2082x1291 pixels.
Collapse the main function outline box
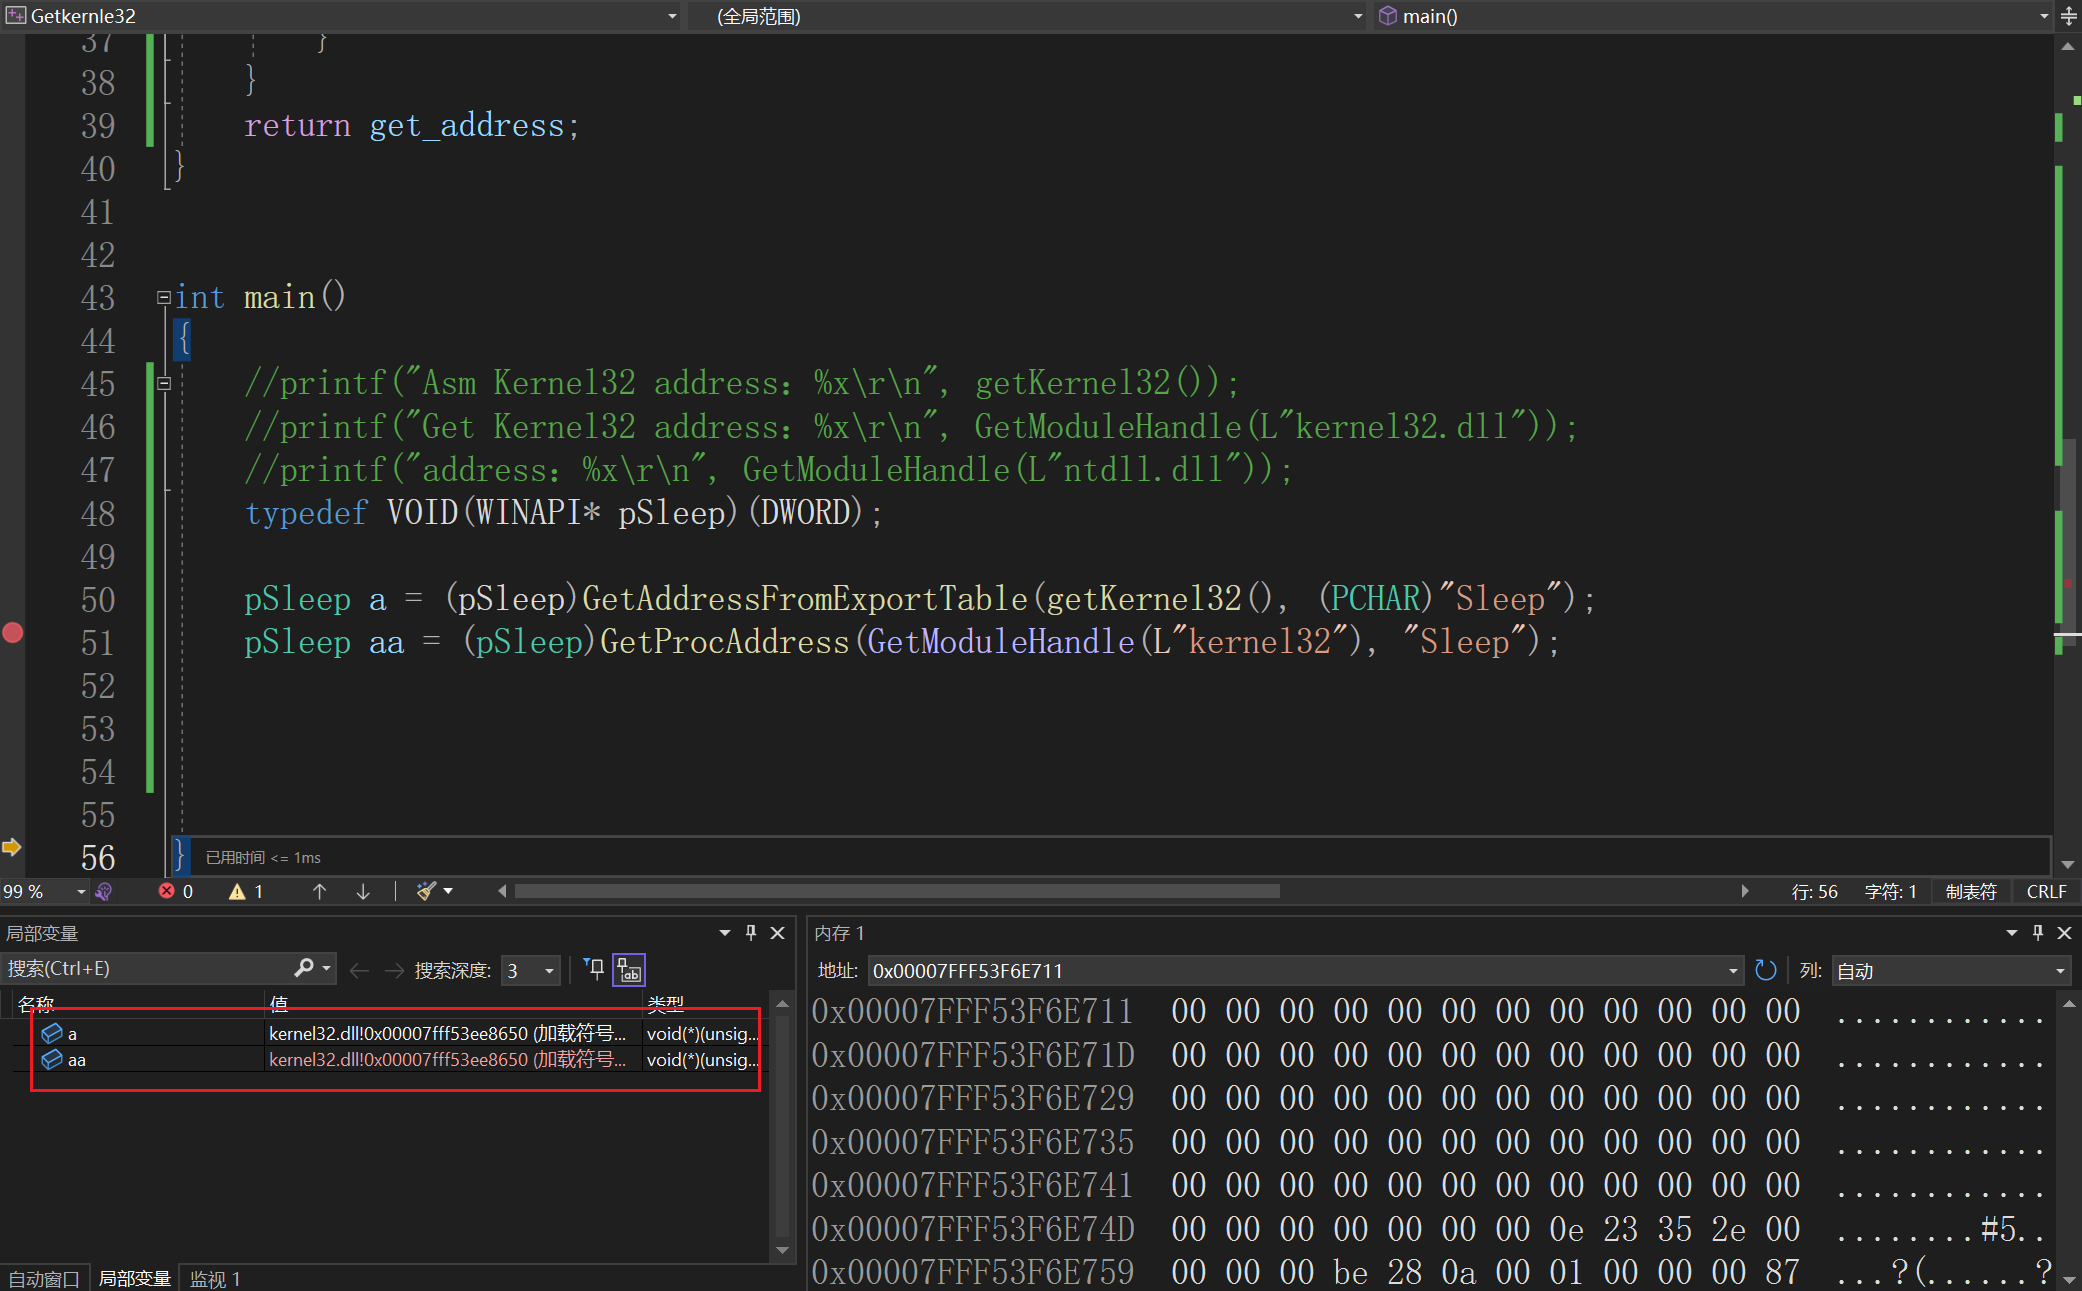pyautogui.click(x=164, y=297)
